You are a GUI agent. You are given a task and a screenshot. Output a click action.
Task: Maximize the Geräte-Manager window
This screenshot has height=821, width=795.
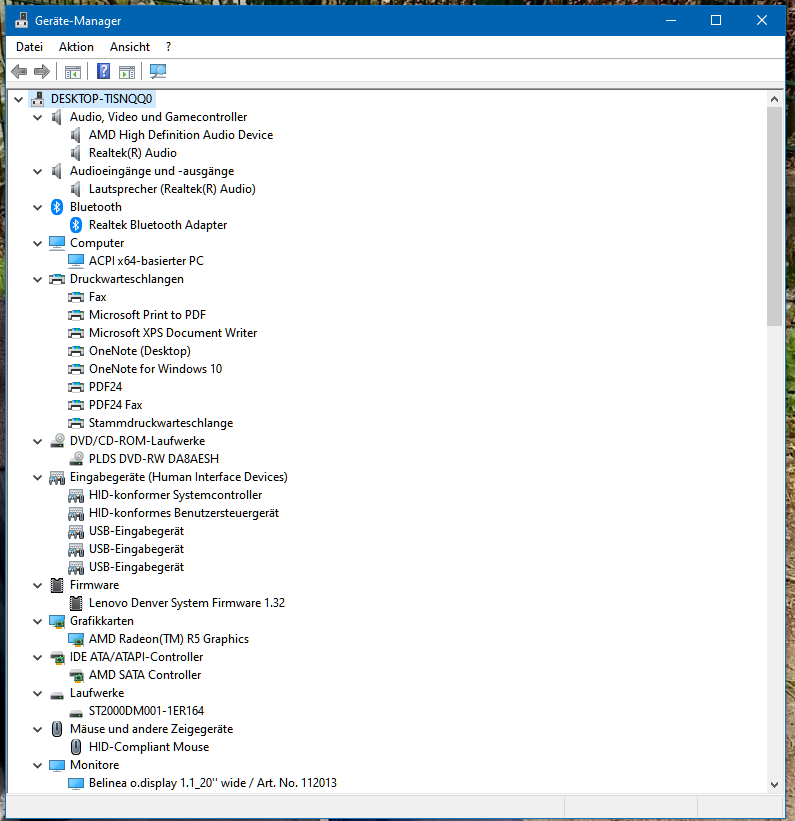click(716, 20)
